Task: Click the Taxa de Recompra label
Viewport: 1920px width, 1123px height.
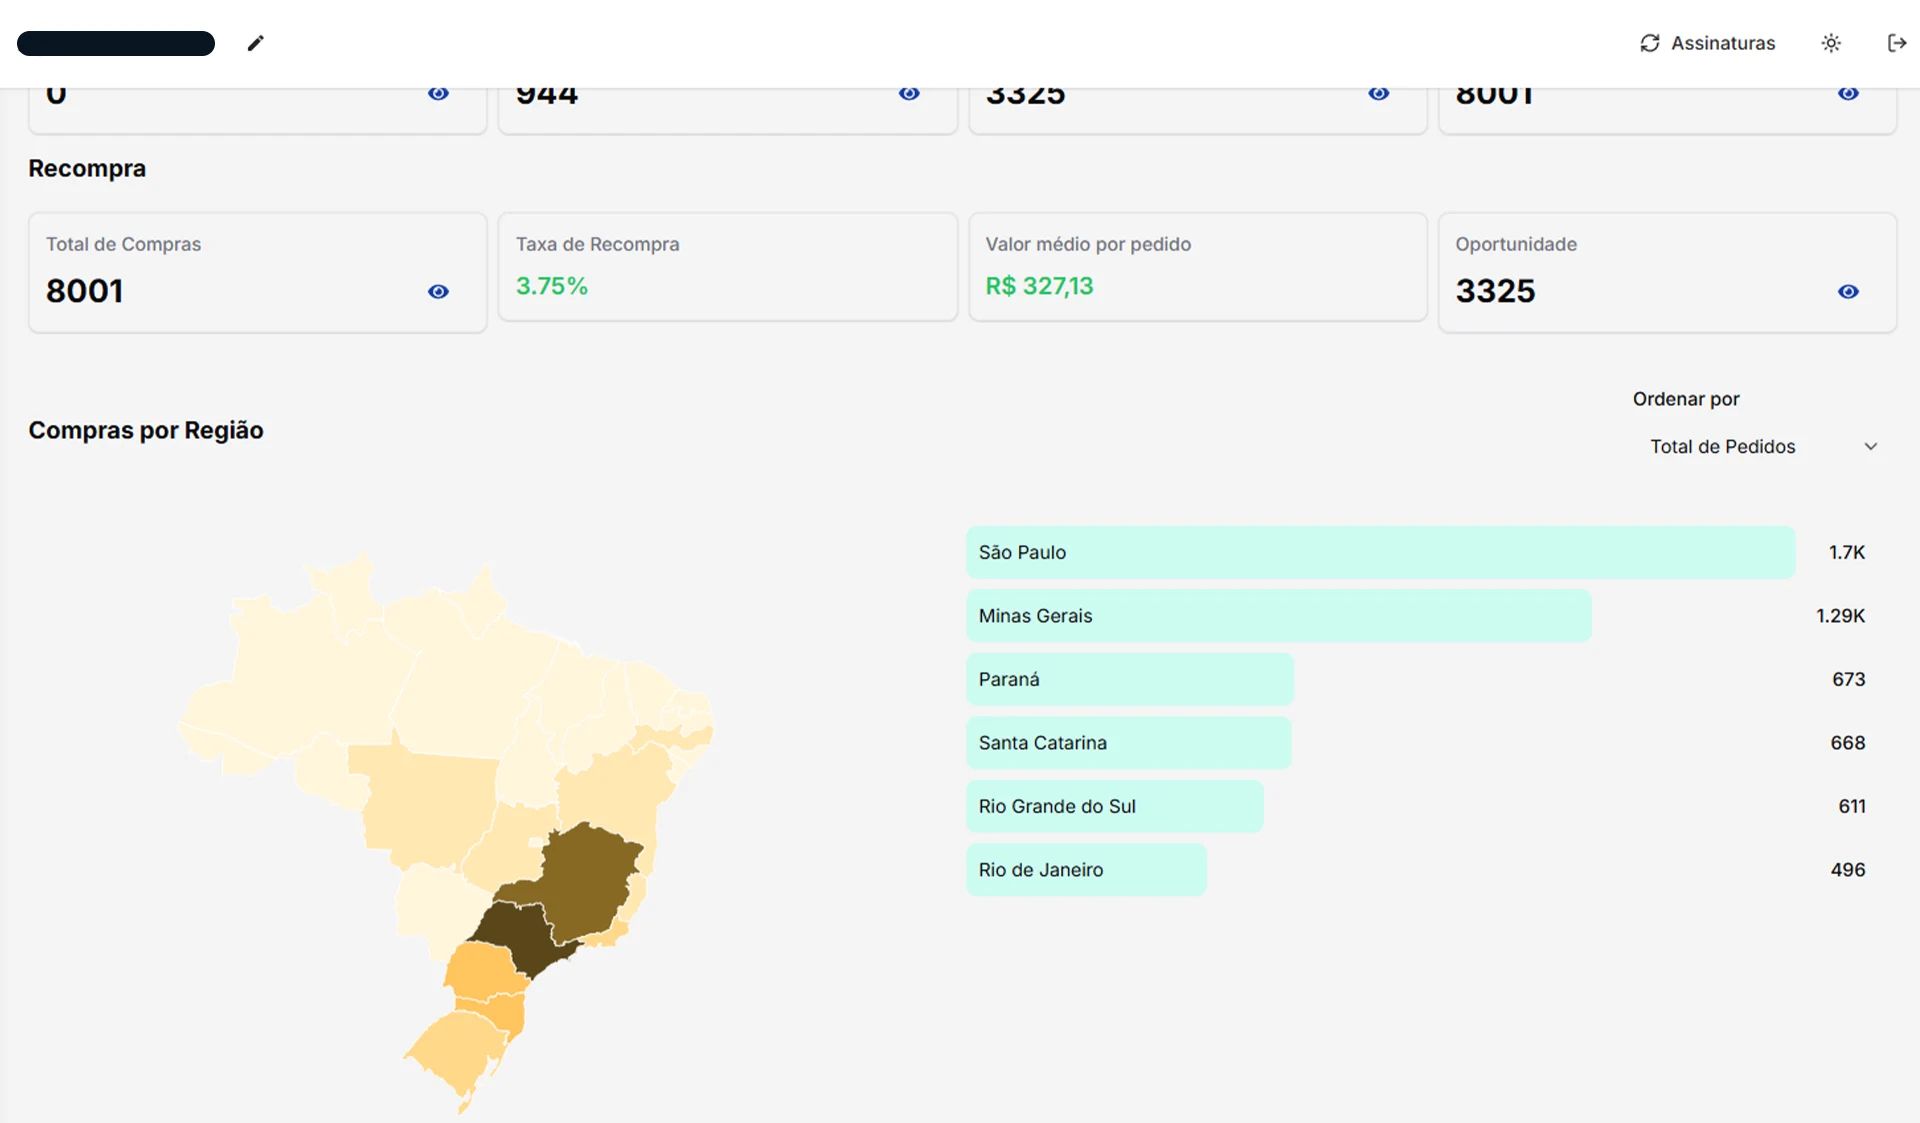Action: [x=597, y=244]
